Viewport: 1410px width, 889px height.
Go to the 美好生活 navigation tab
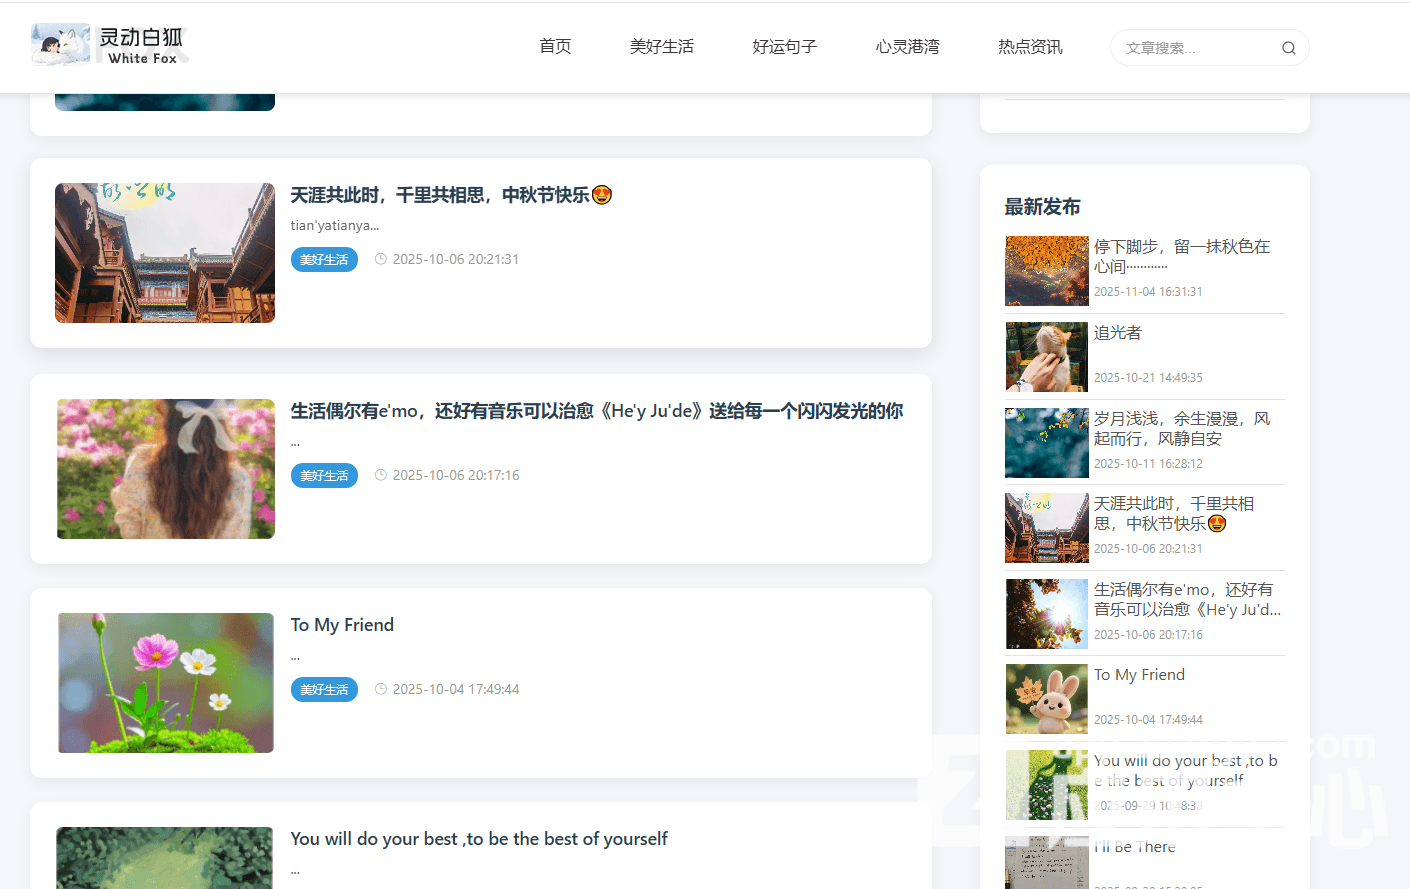[661, 47]
